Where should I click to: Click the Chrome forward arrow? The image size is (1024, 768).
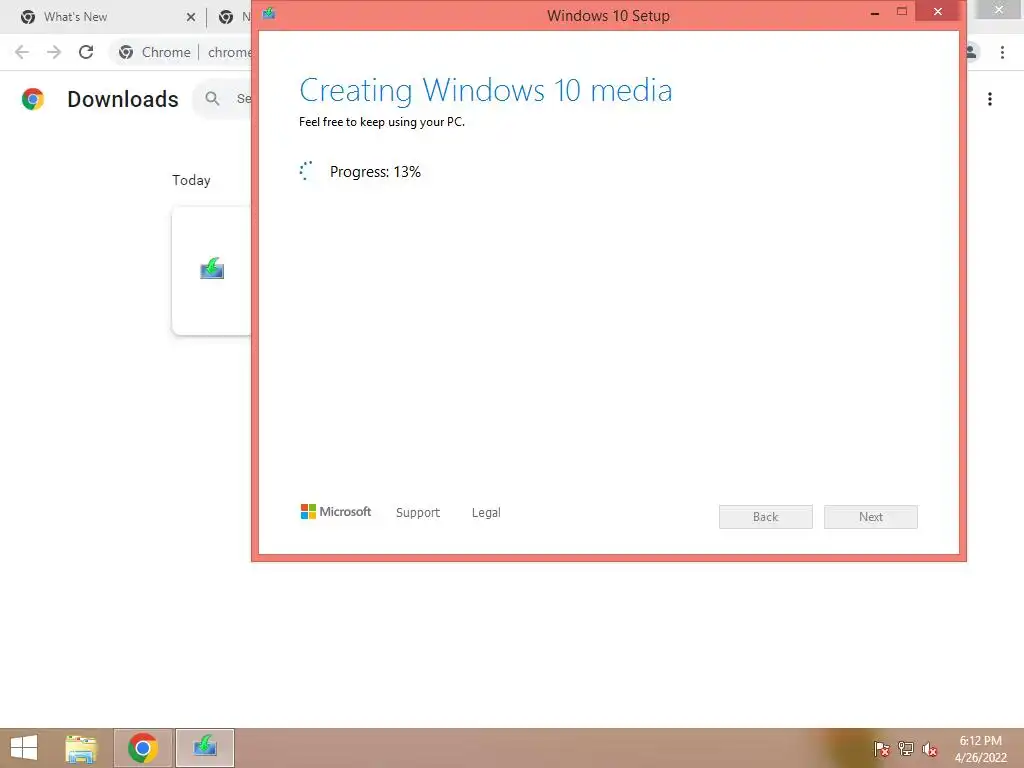click(x=54, y=52)
